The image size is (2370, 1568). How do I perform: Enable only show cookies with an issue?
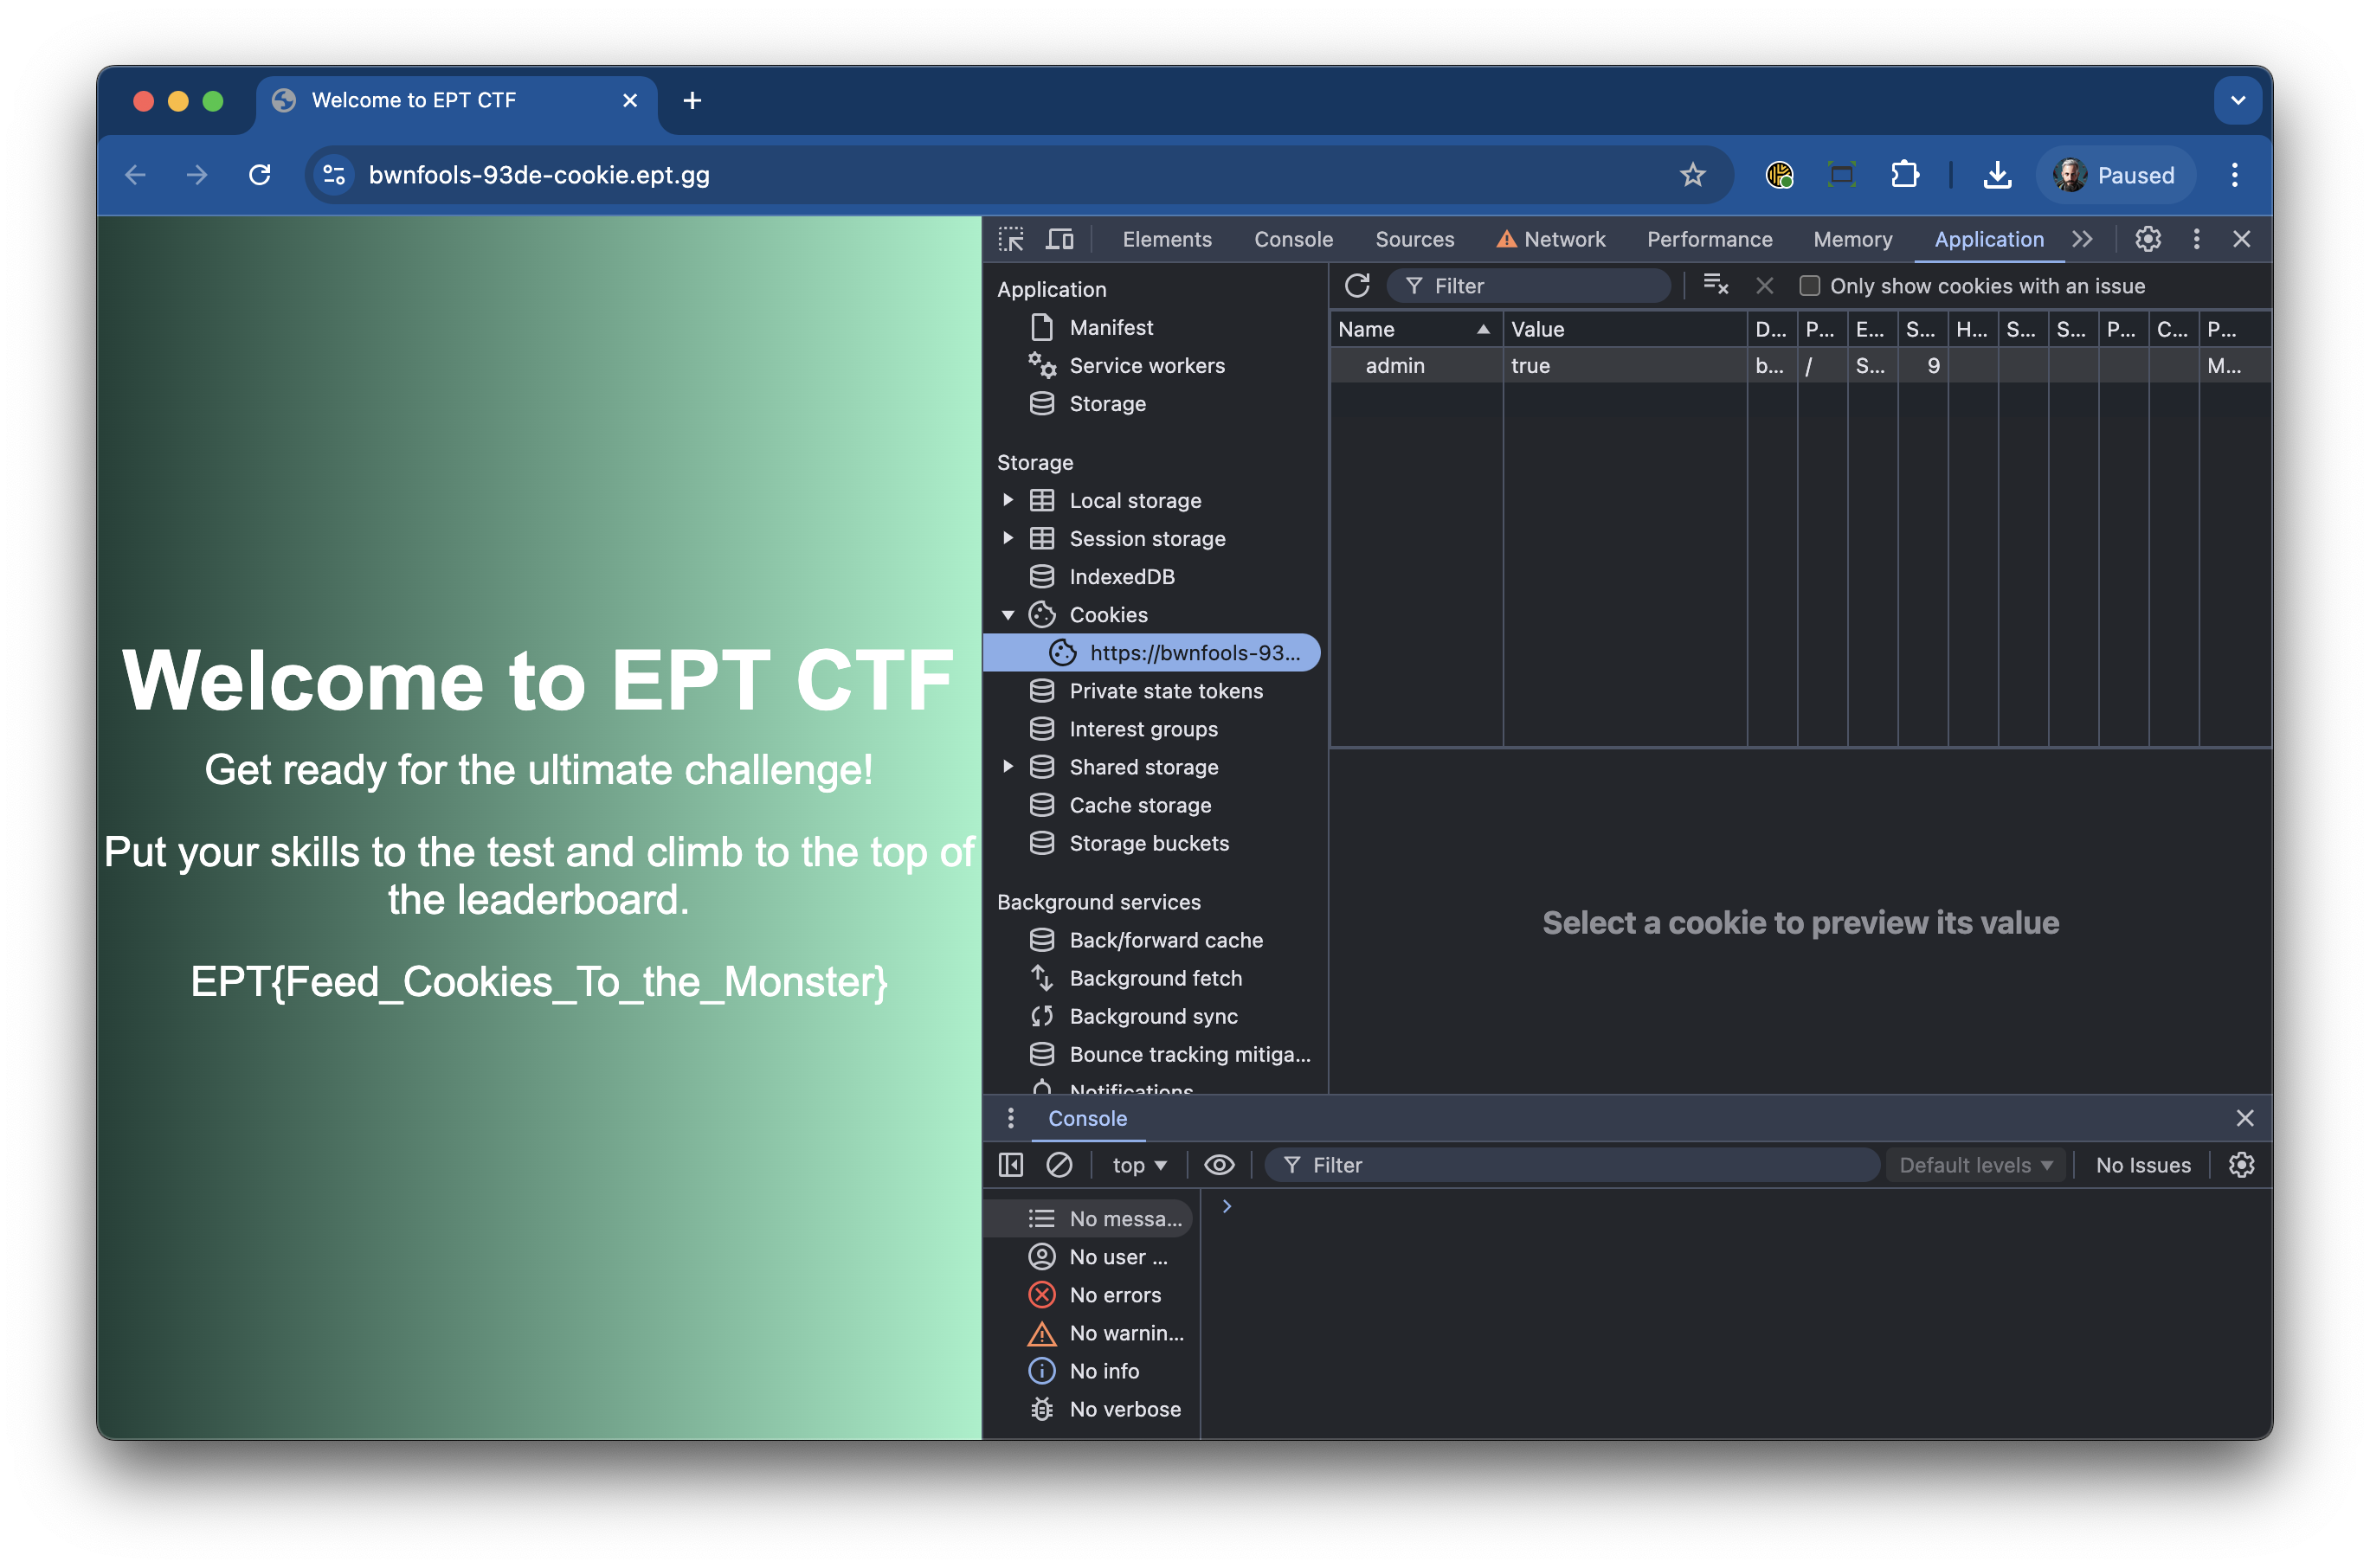click(x=1809, y=286)
